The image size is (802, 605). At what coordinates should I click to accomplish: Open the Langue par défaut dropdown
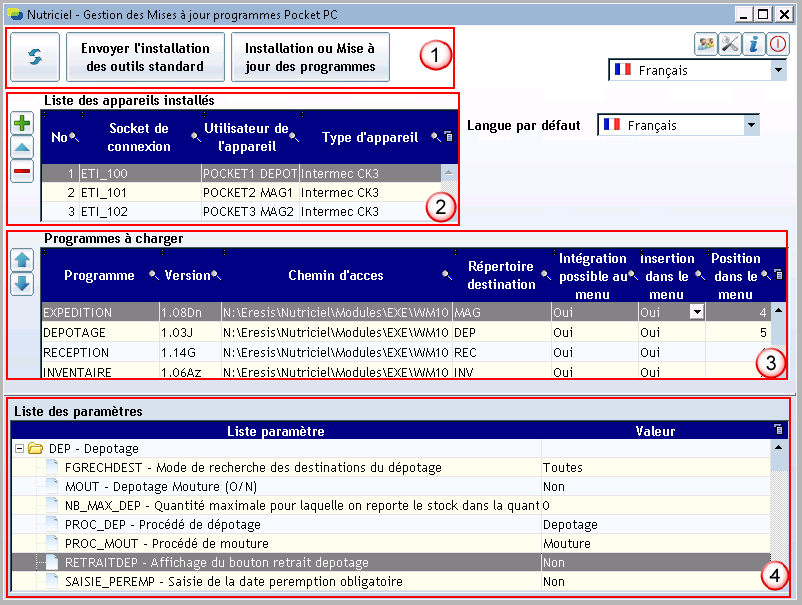click(751, 125)
